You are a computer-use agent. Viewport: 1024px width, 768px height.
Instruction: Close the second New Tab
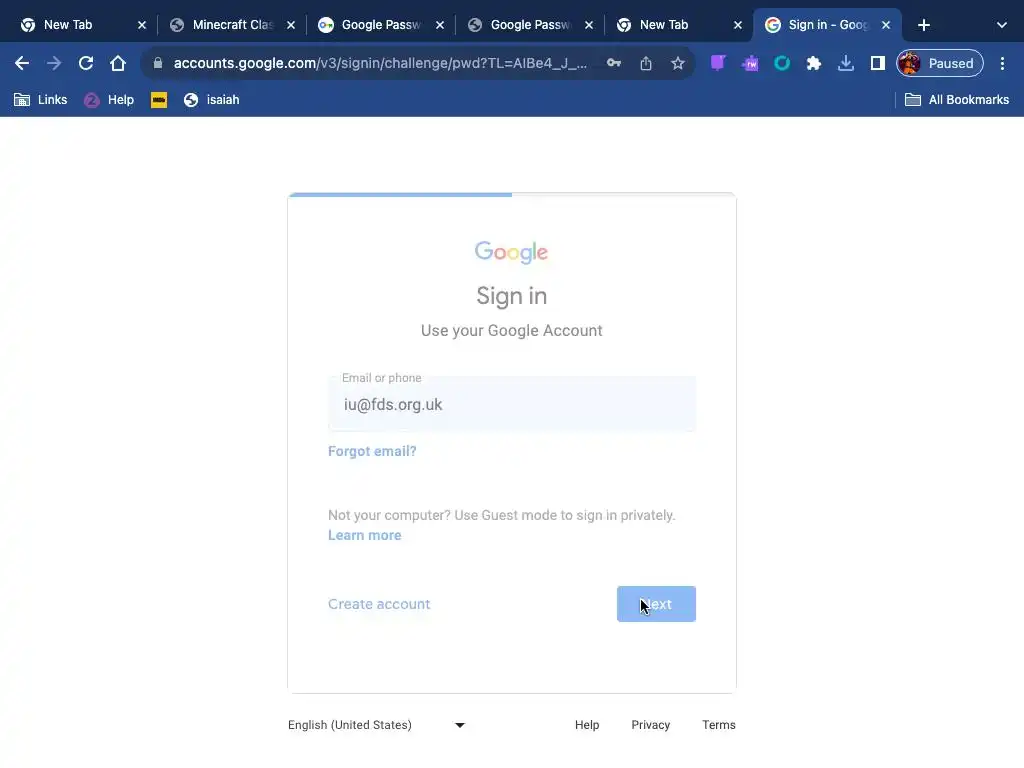click(x=737, y=25)
